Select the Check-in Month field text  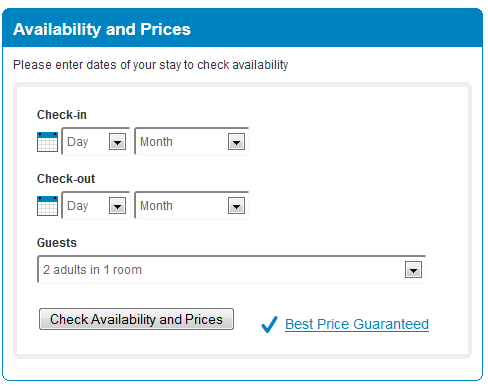tap(156, 142)
